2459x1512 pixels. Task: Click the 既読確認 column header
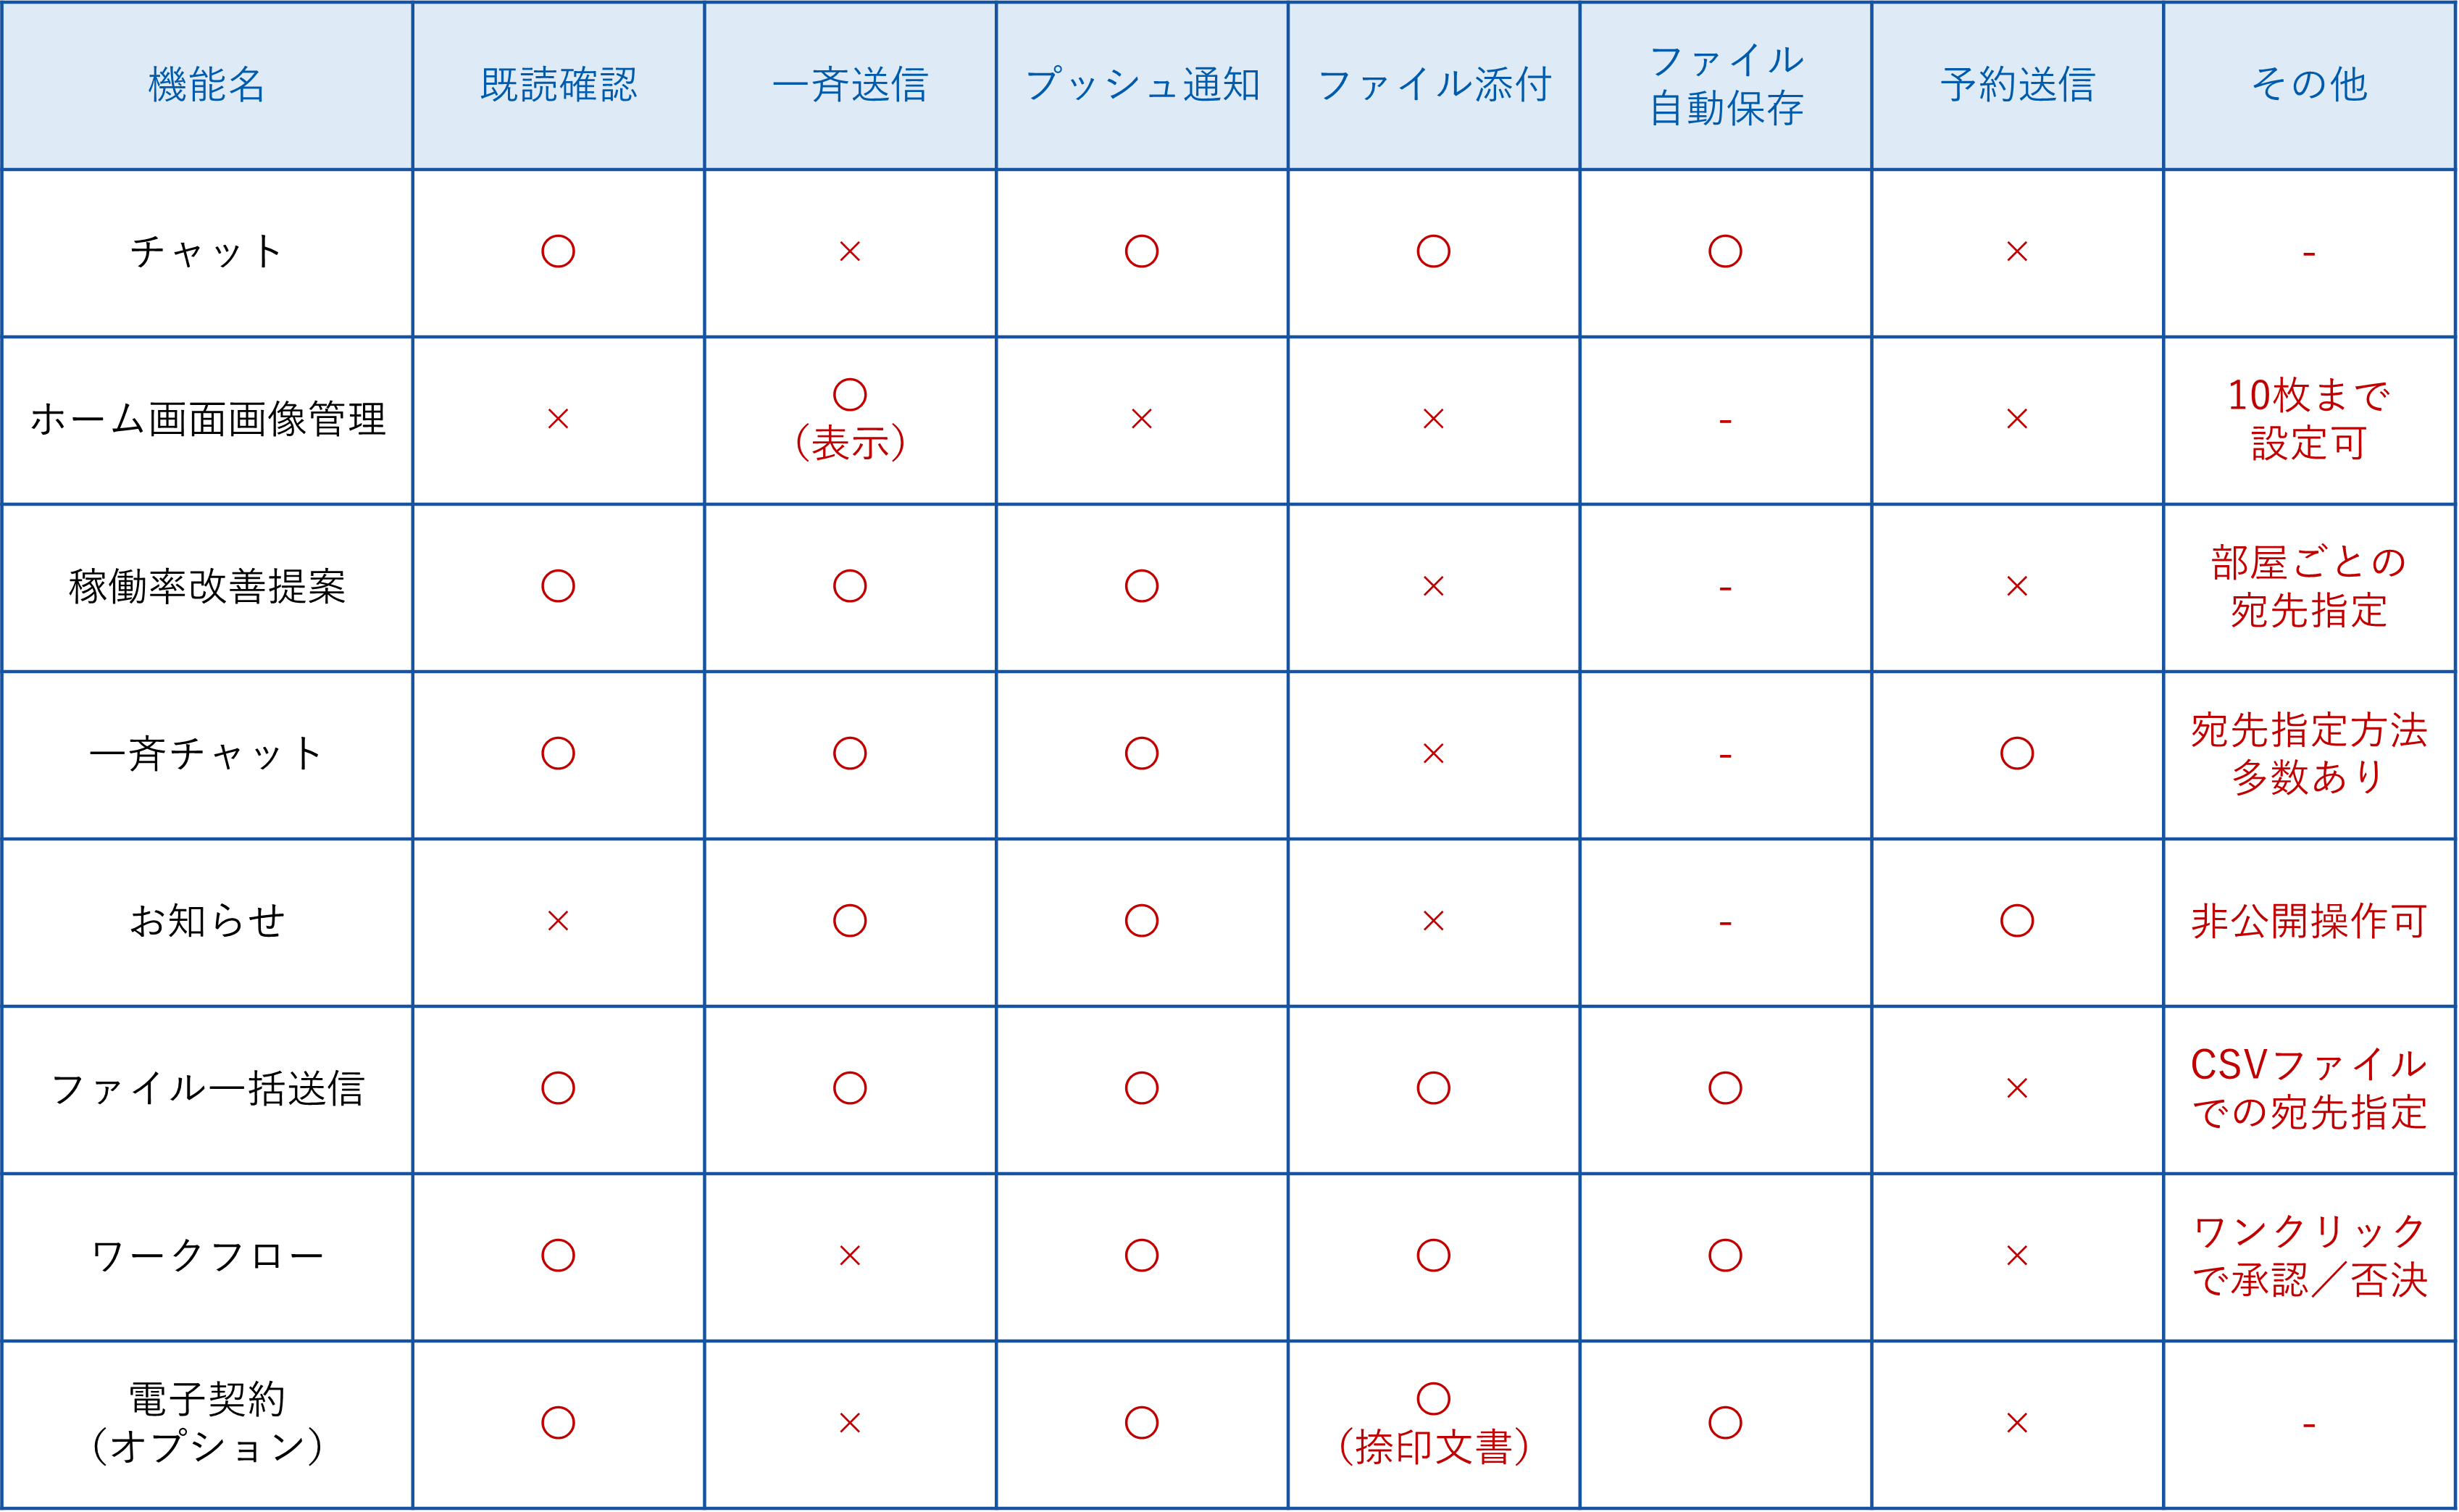pos(558,85)
